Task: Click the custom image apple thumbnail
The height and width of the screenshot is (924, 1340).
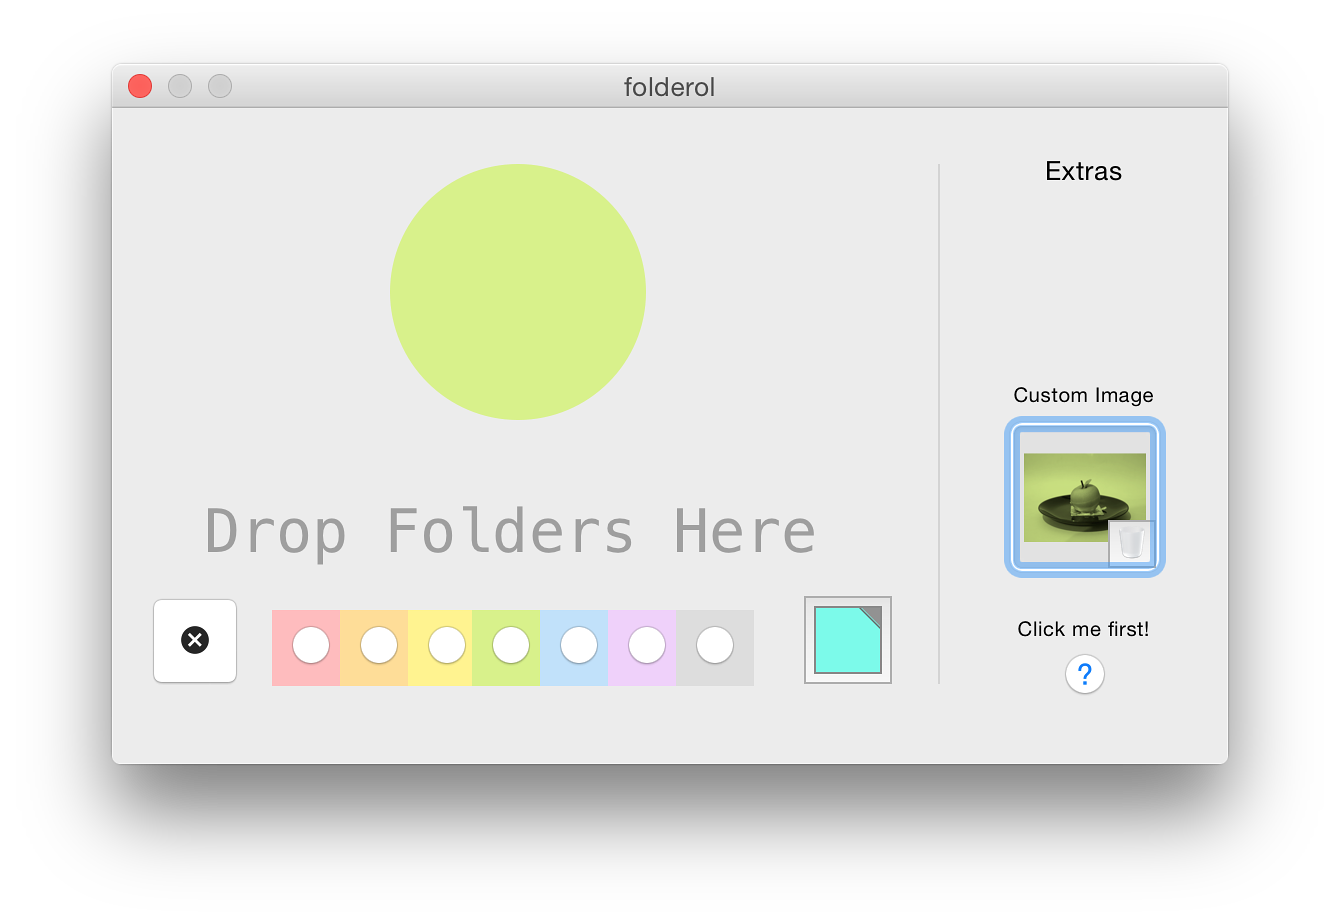Action: click(x=1085, y=497)
